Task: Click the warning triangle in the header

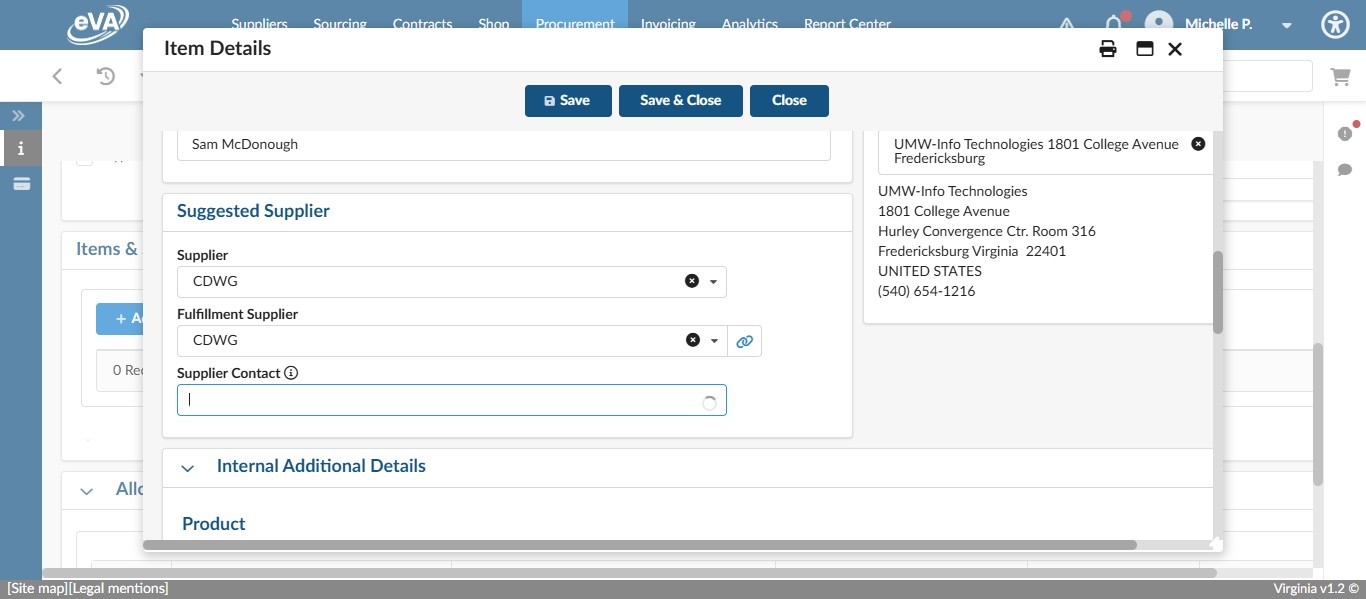Action: 1066,24
